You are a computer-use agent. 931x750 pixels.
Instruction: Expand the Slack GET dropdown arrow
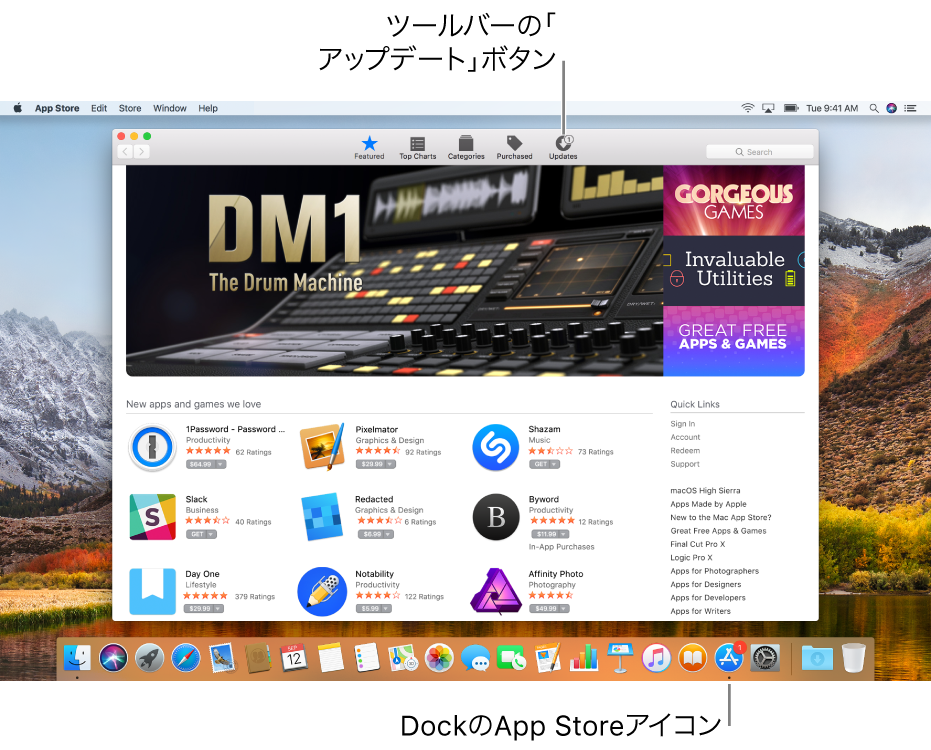(x=211, y=534)
